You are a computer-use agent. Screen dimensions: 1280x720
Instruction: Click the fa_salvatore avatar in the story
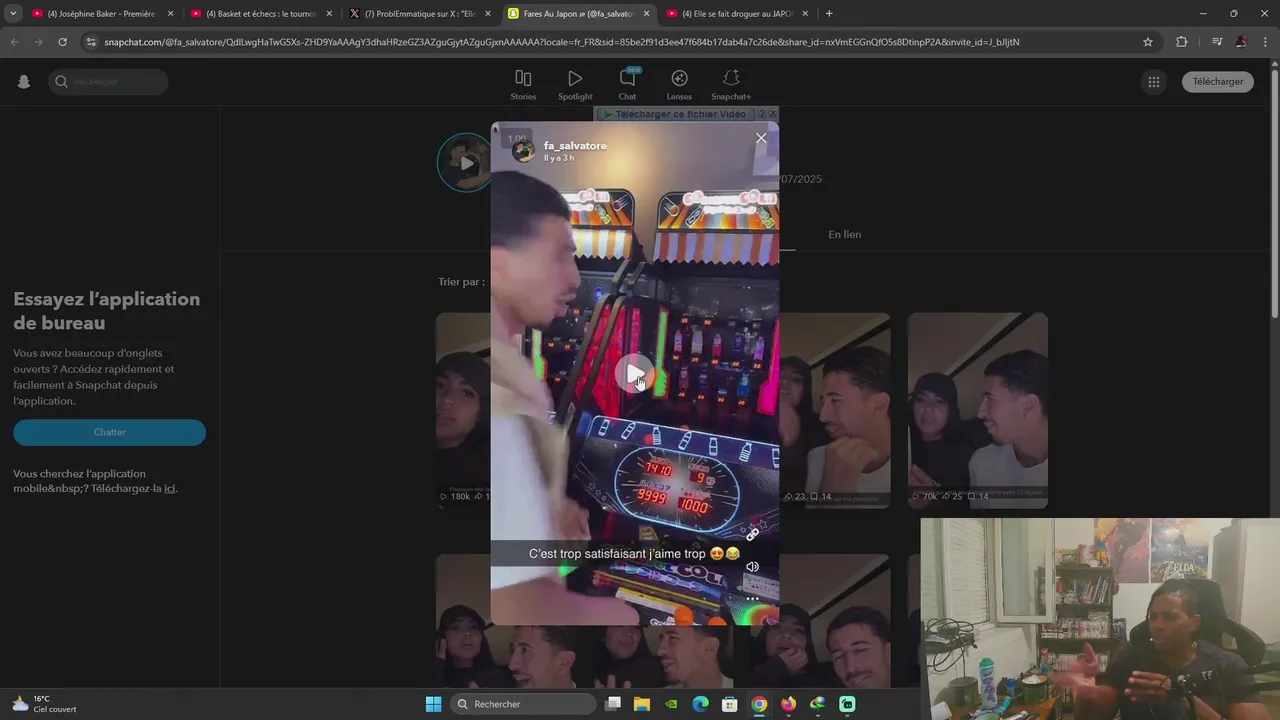point(524,151)
